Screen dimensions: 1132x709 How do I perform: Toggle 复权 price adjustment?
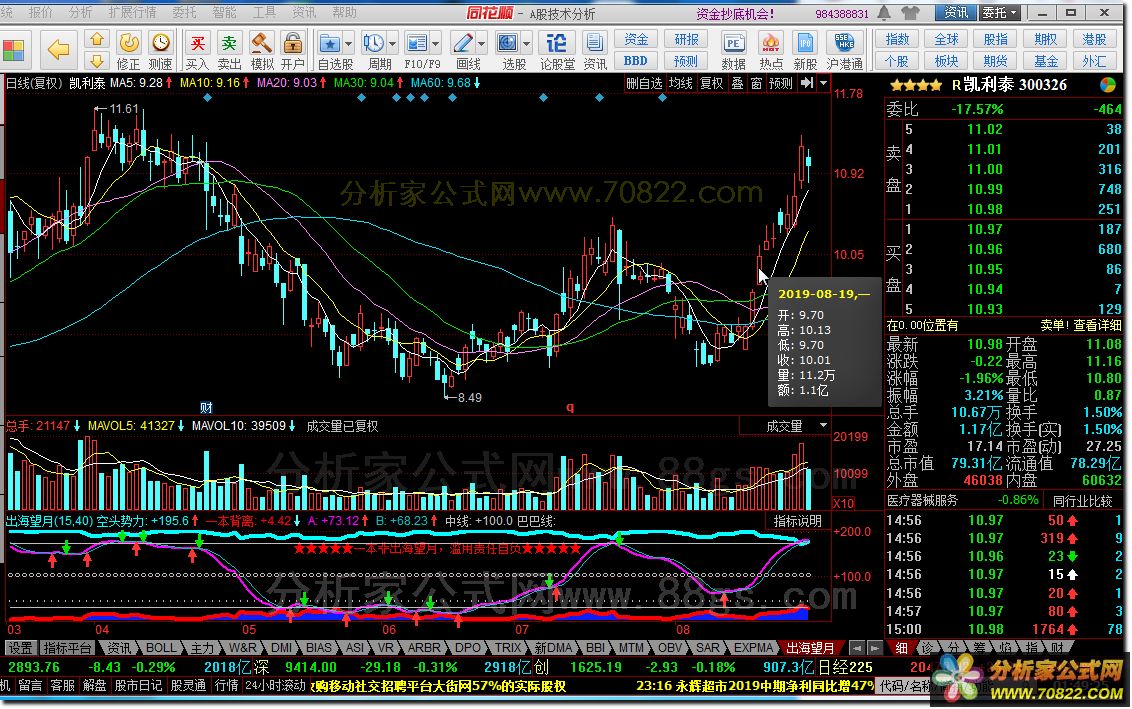[x=711, y=84]
